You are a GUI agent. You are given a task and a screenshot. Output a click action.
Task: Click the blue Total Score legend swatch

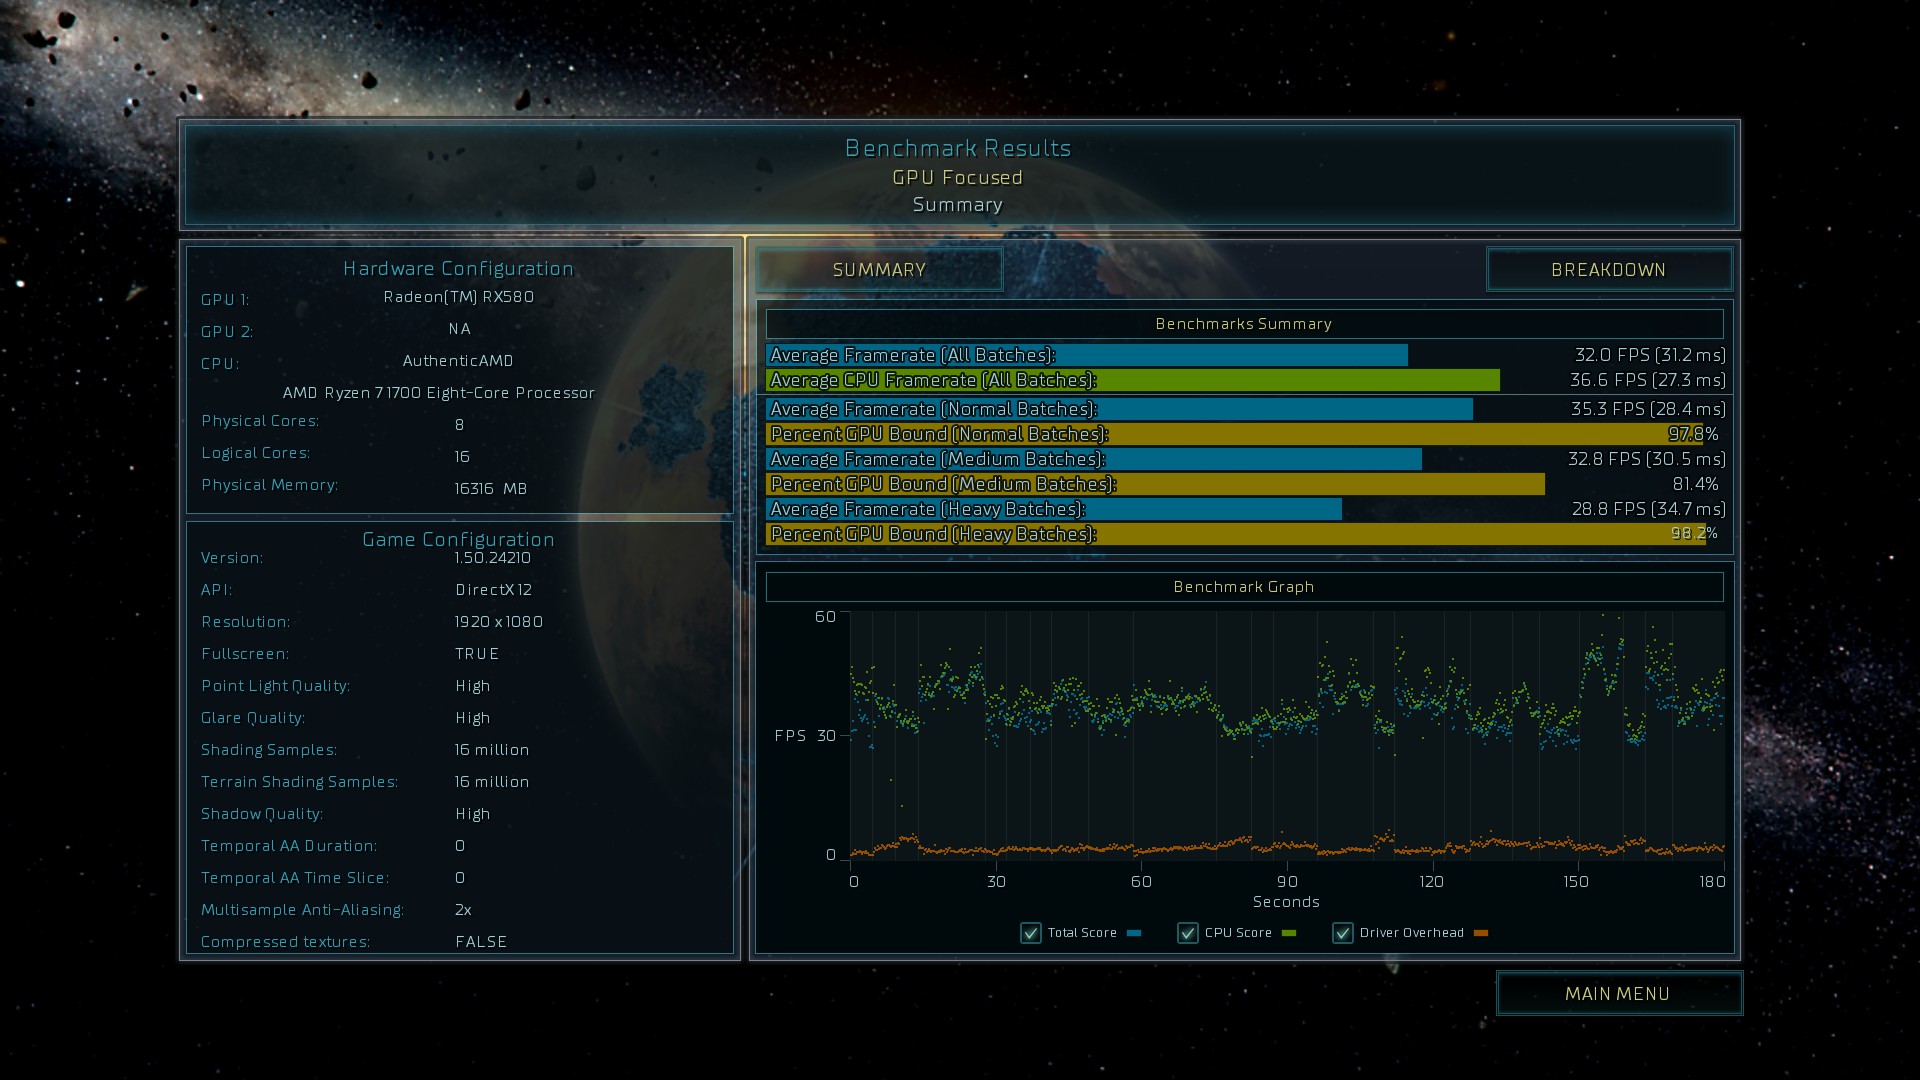tap(1134, 933)
